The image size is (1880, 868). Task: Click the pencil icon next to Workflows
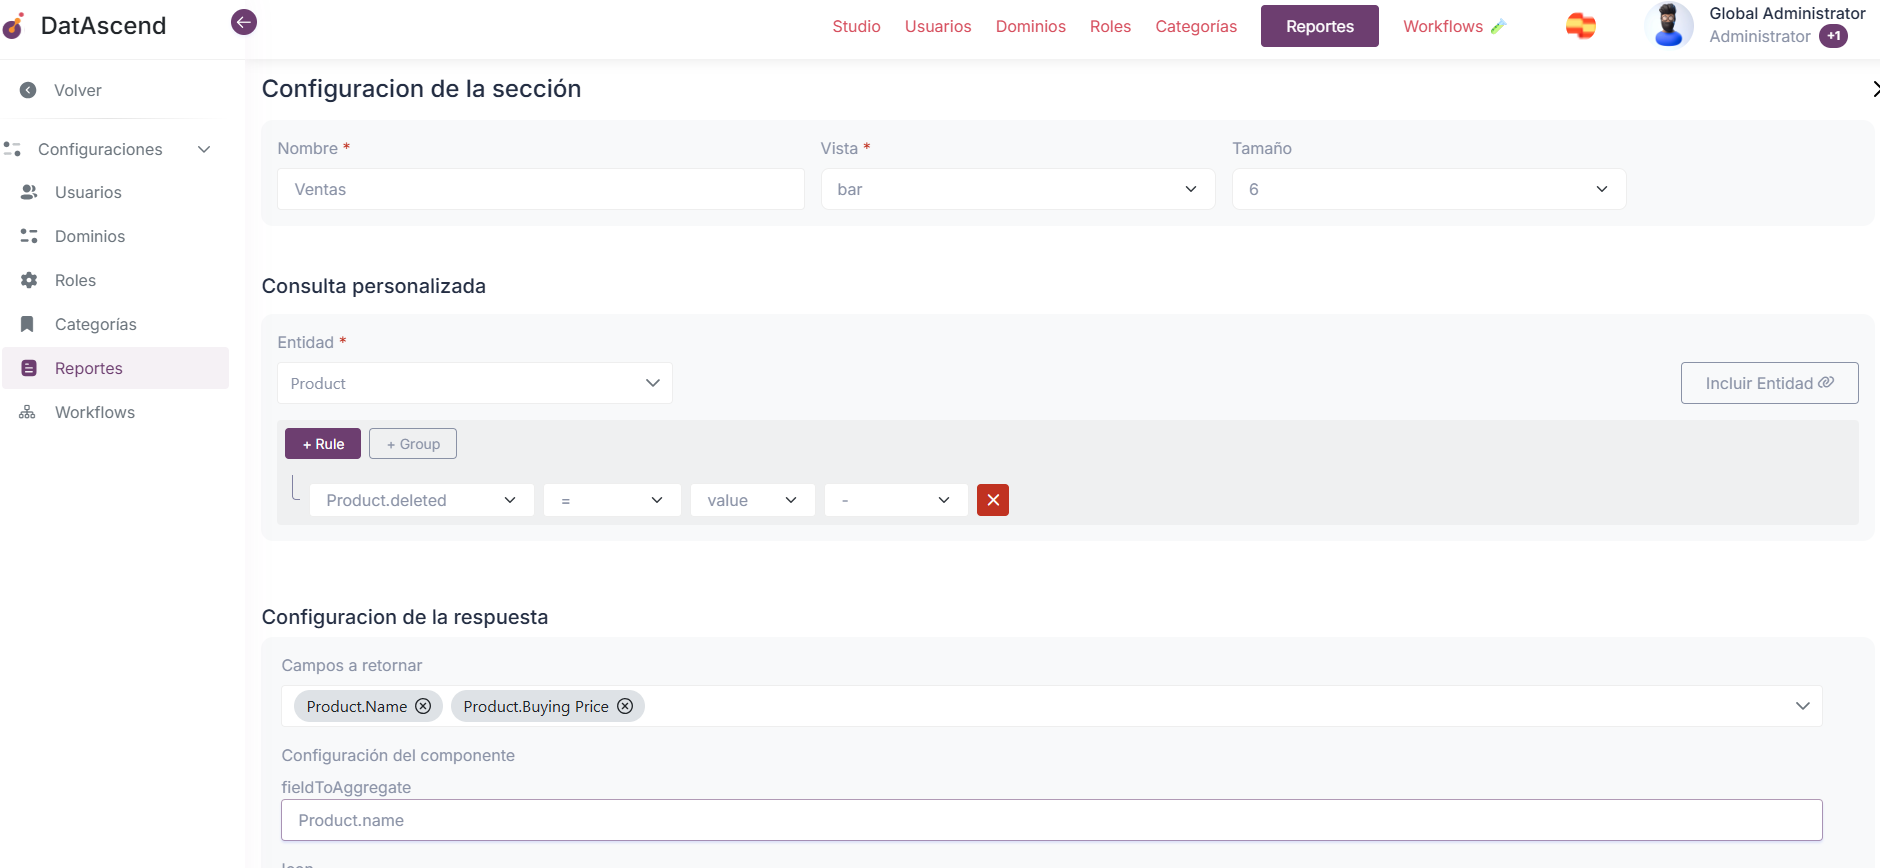[x=1498, y=27]
